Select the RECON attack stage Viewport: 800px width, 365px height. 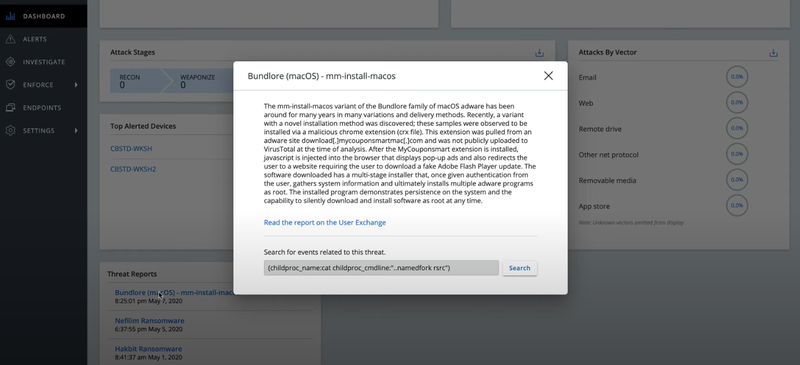coord(136,81)
